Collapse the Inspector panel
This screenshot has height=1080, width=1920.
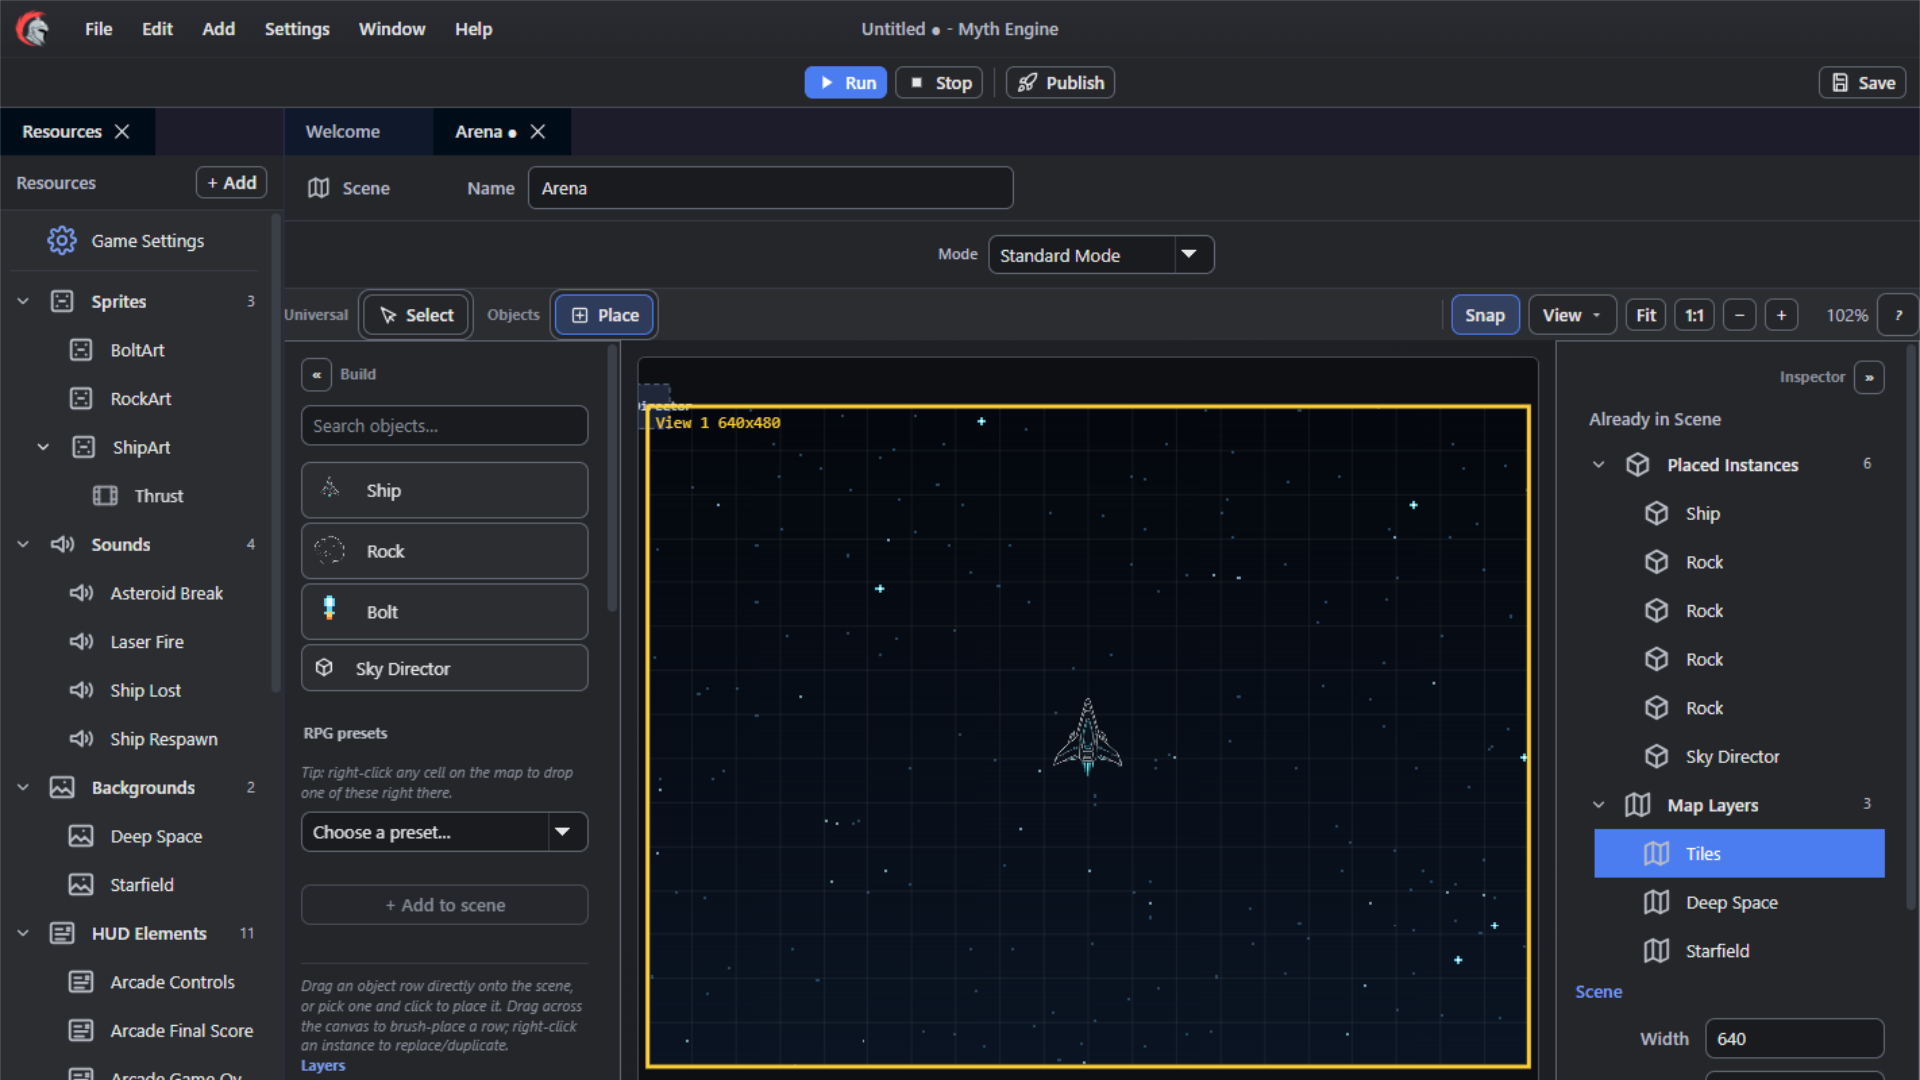pos(1869,377)
